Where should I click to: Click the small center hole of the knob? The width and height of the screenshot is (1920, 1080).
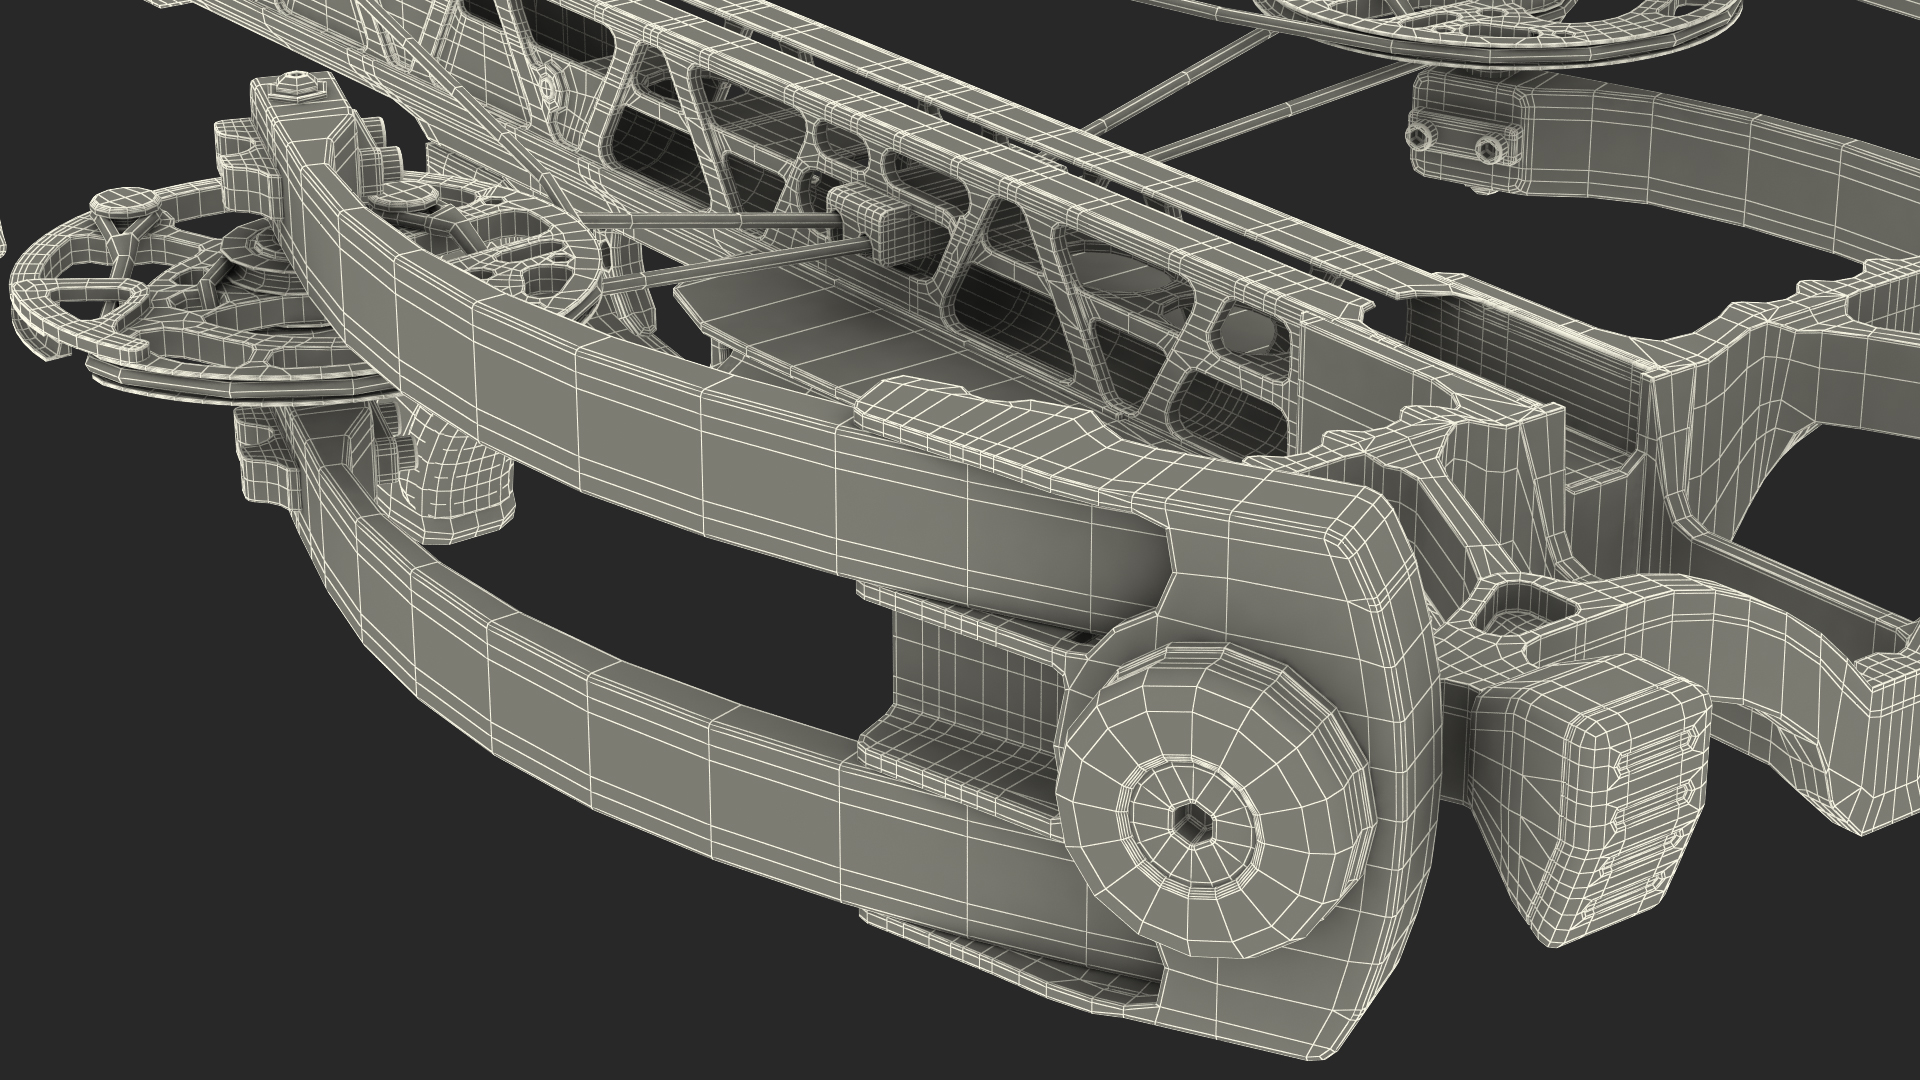click(x=1191, y=826)
